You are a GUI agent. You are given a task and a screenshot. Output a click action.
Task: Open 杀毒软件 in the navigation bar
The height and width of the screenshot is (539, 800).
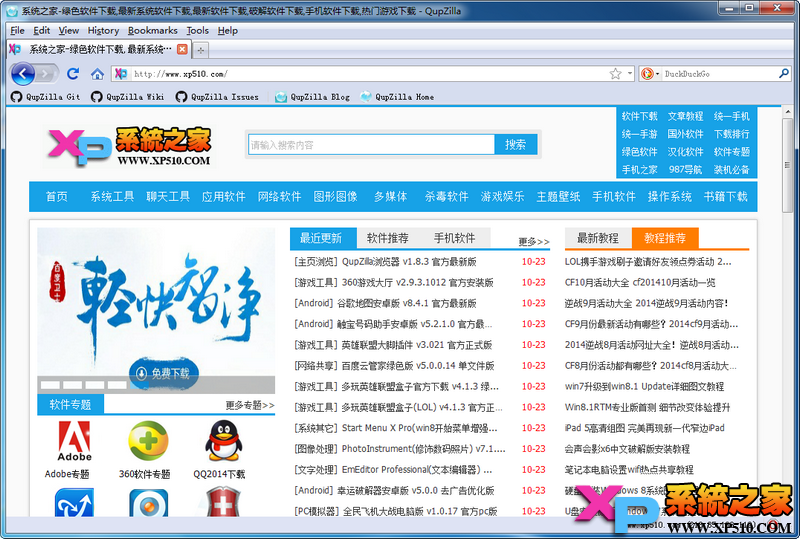coord(446,197)
